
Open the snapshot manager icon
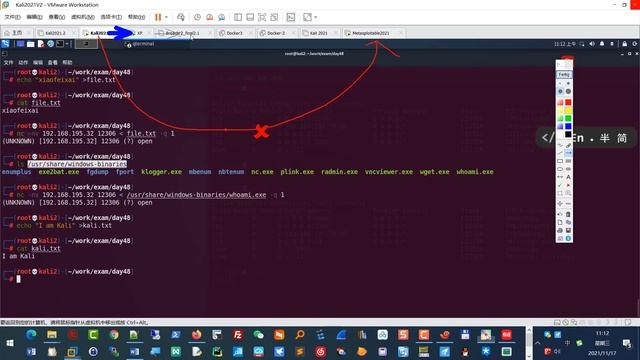(x=222, y=17)
